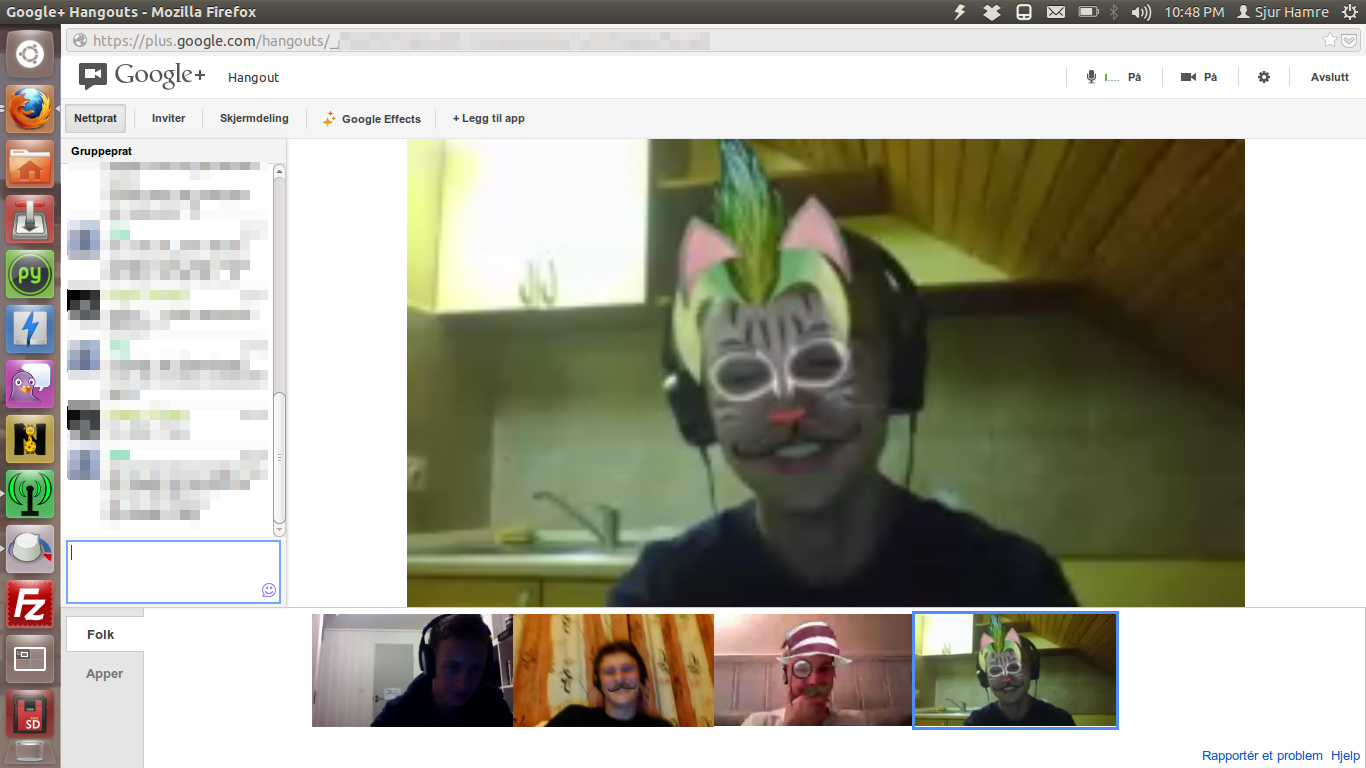Select the striped hat participant thumbnail

813,670
